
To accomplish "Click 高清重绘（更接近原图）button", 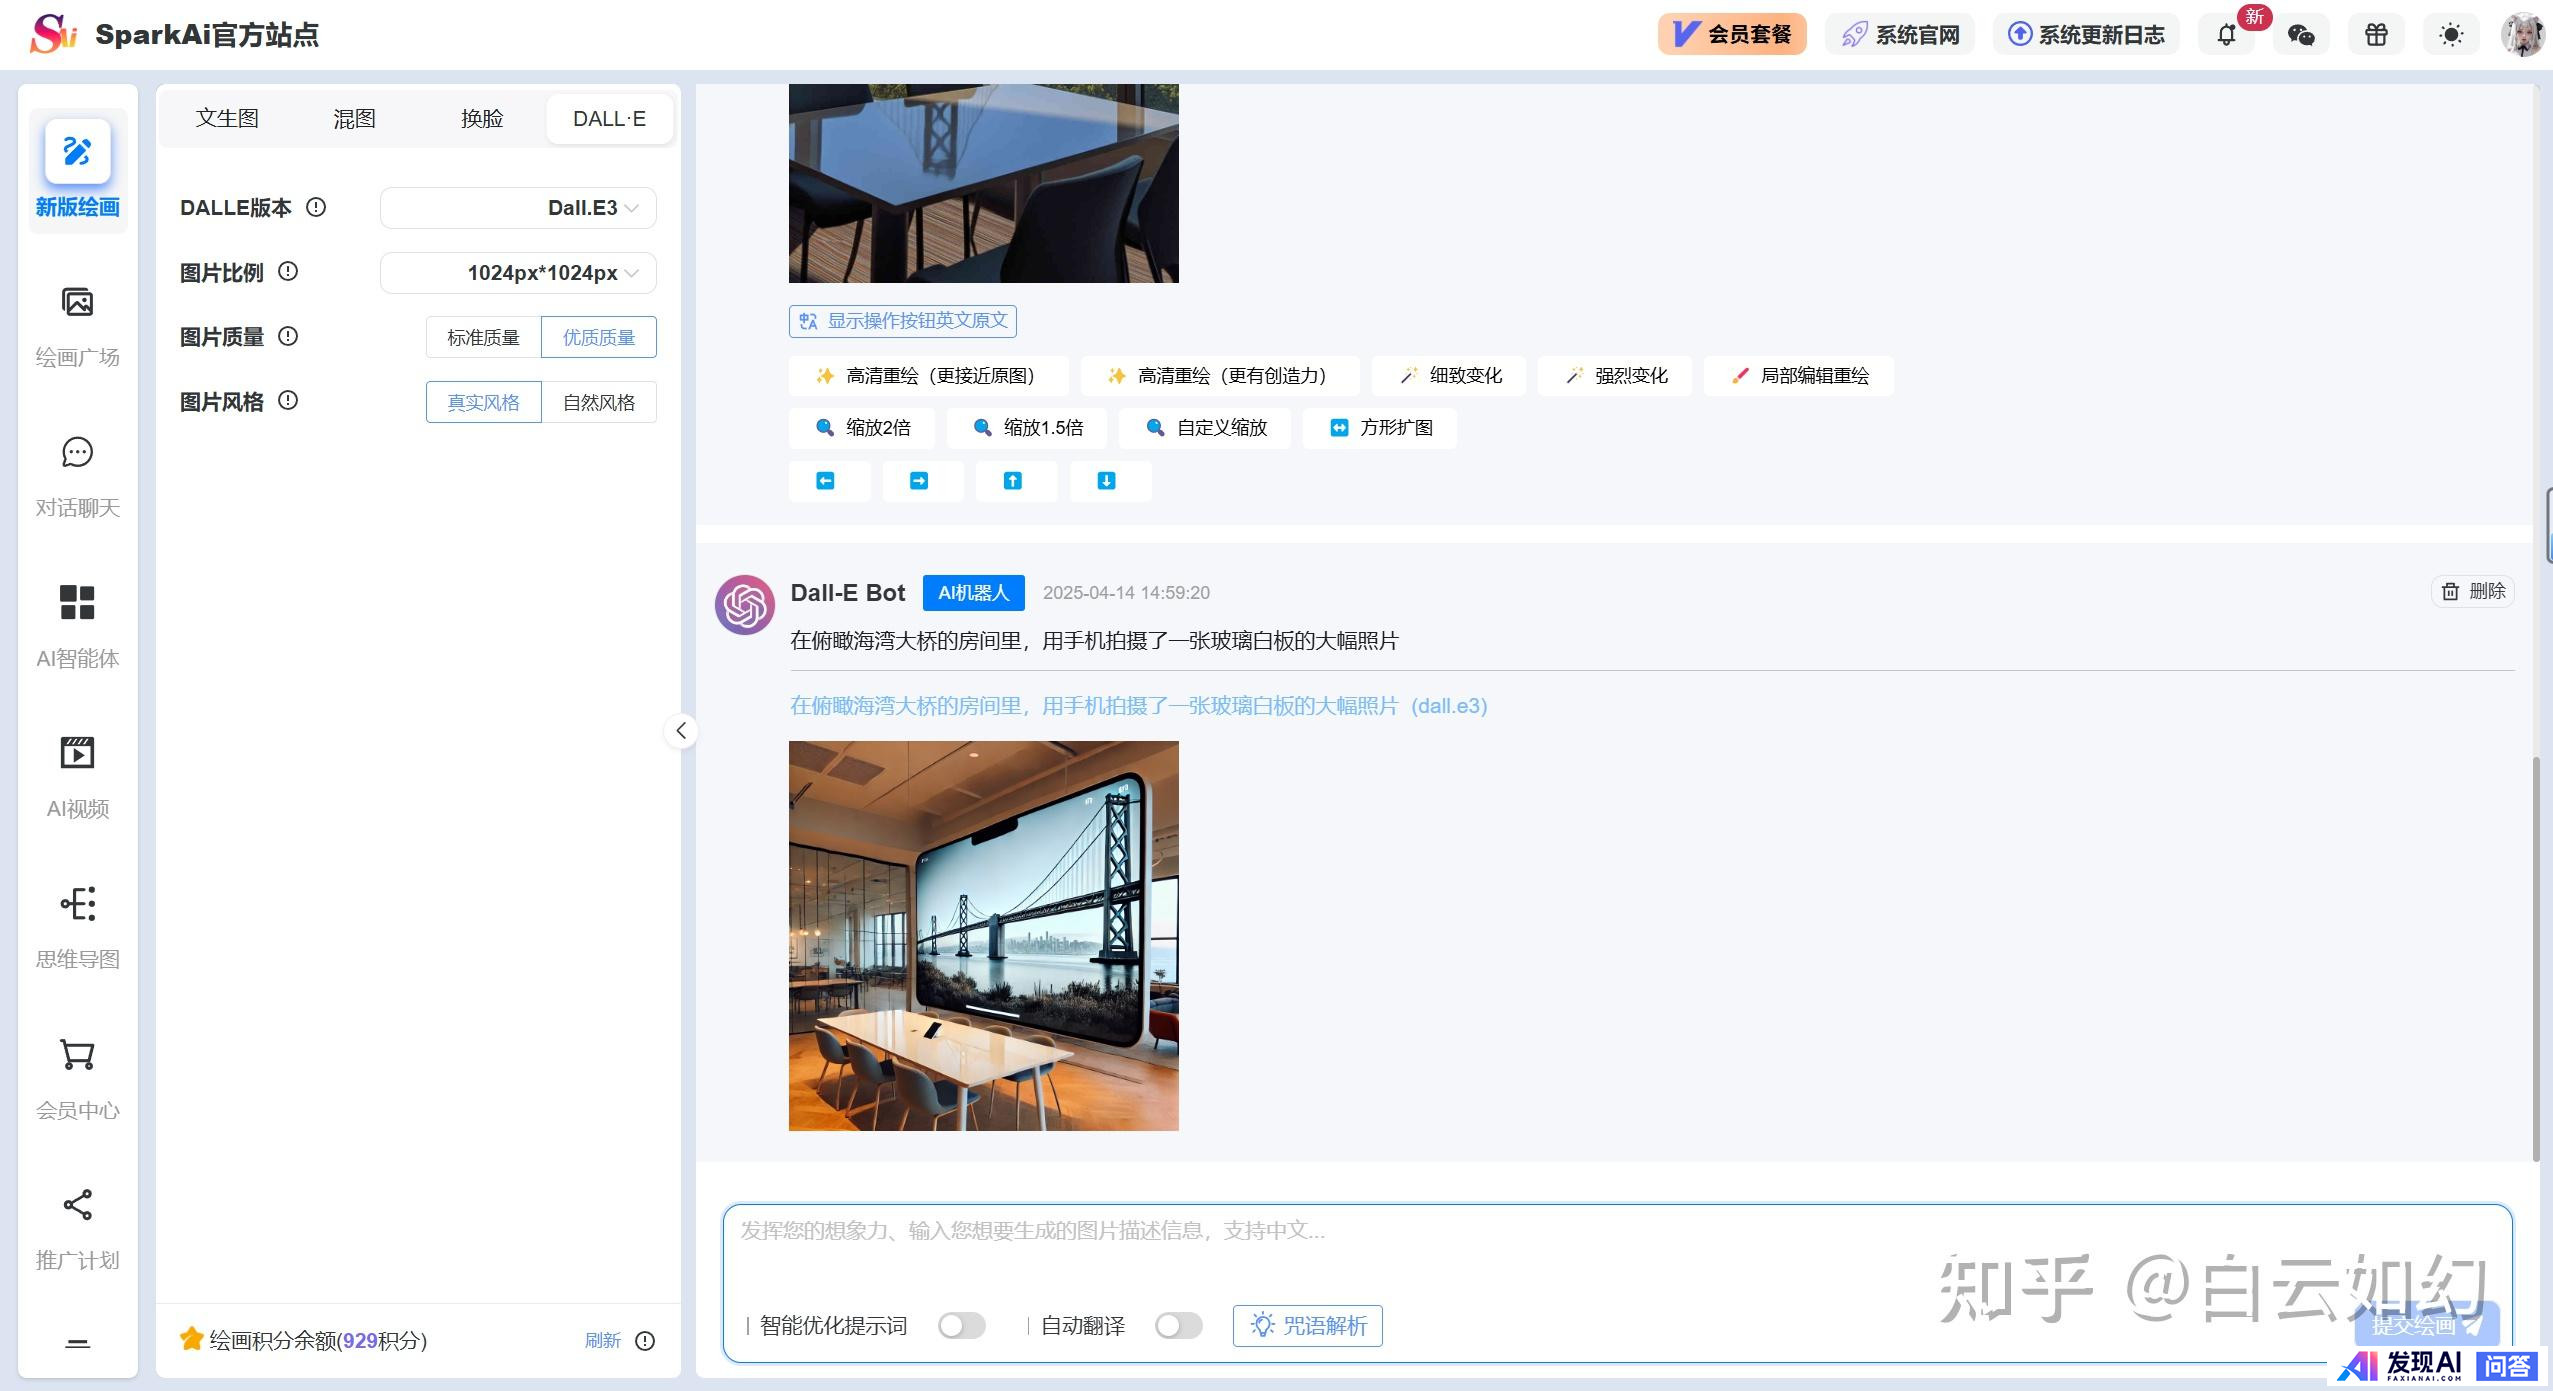I will click(x=928, y=376).
